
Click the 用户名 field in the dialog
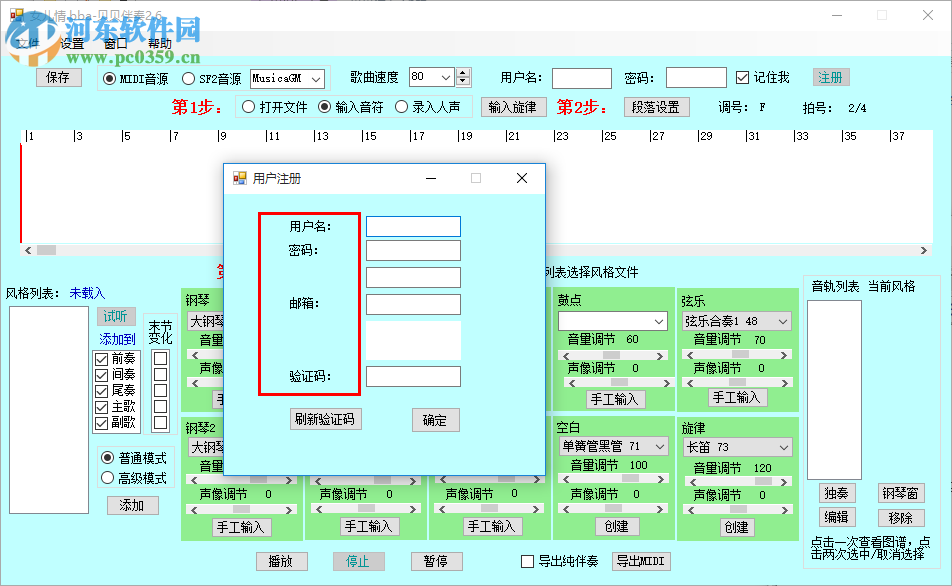tap(413, 226)
